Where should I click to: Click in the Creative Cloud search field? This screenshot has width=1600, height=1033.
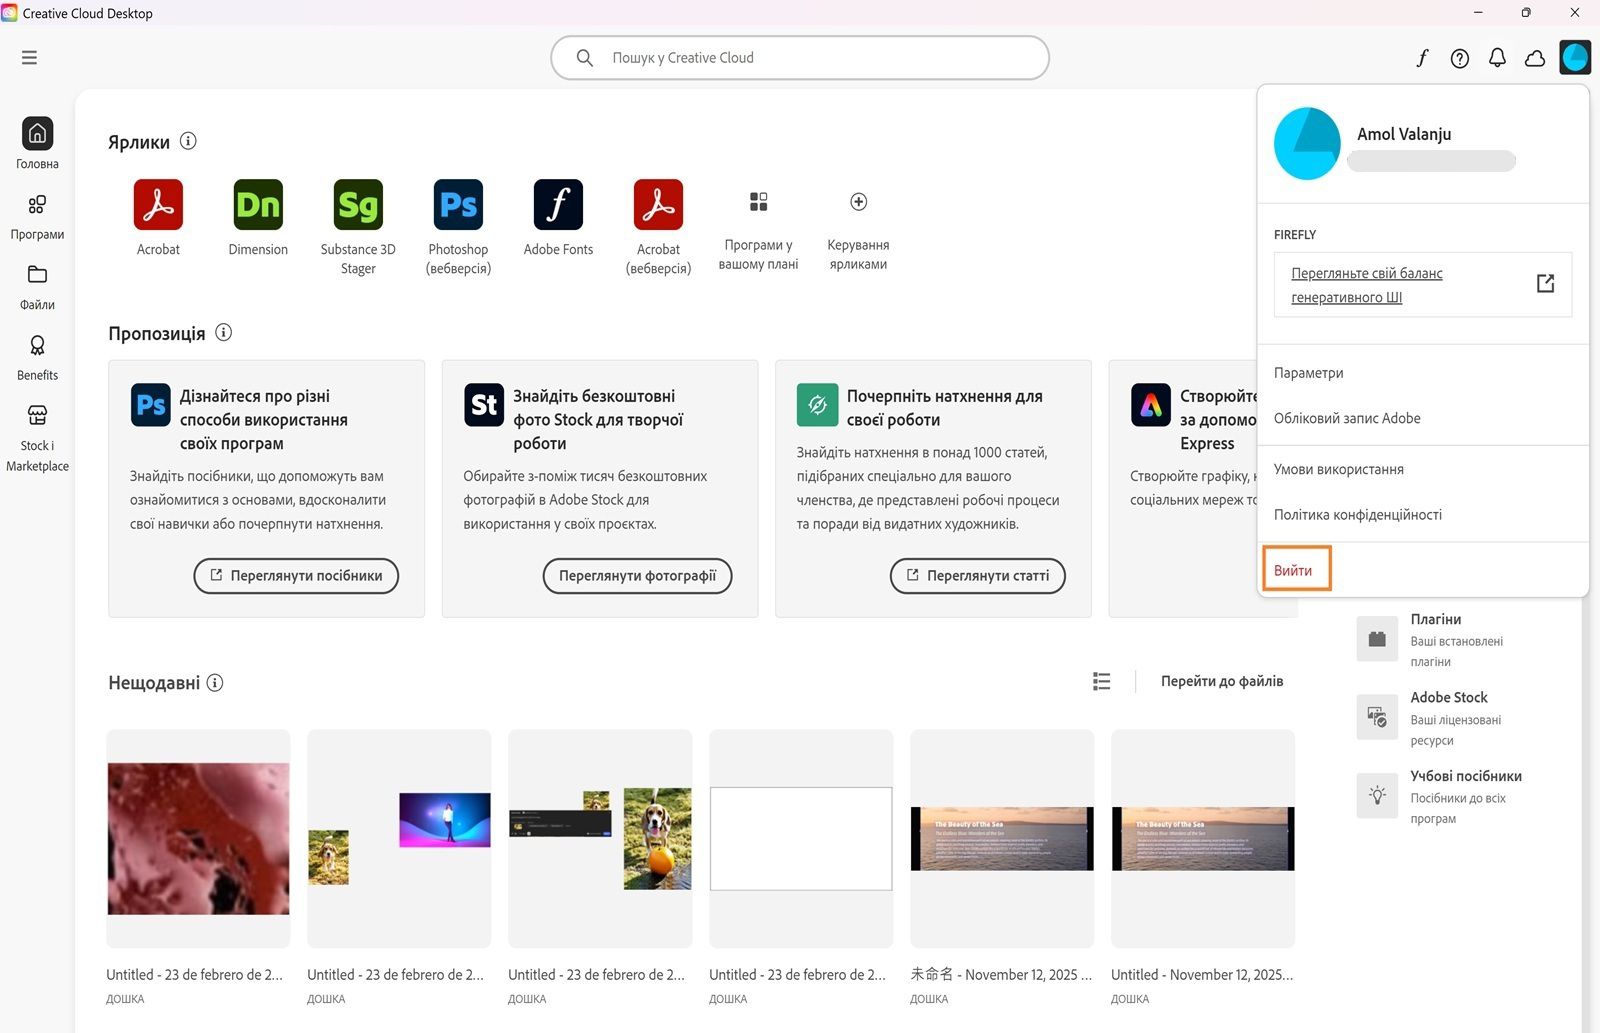pyautogui.click(x=800, y=58)
